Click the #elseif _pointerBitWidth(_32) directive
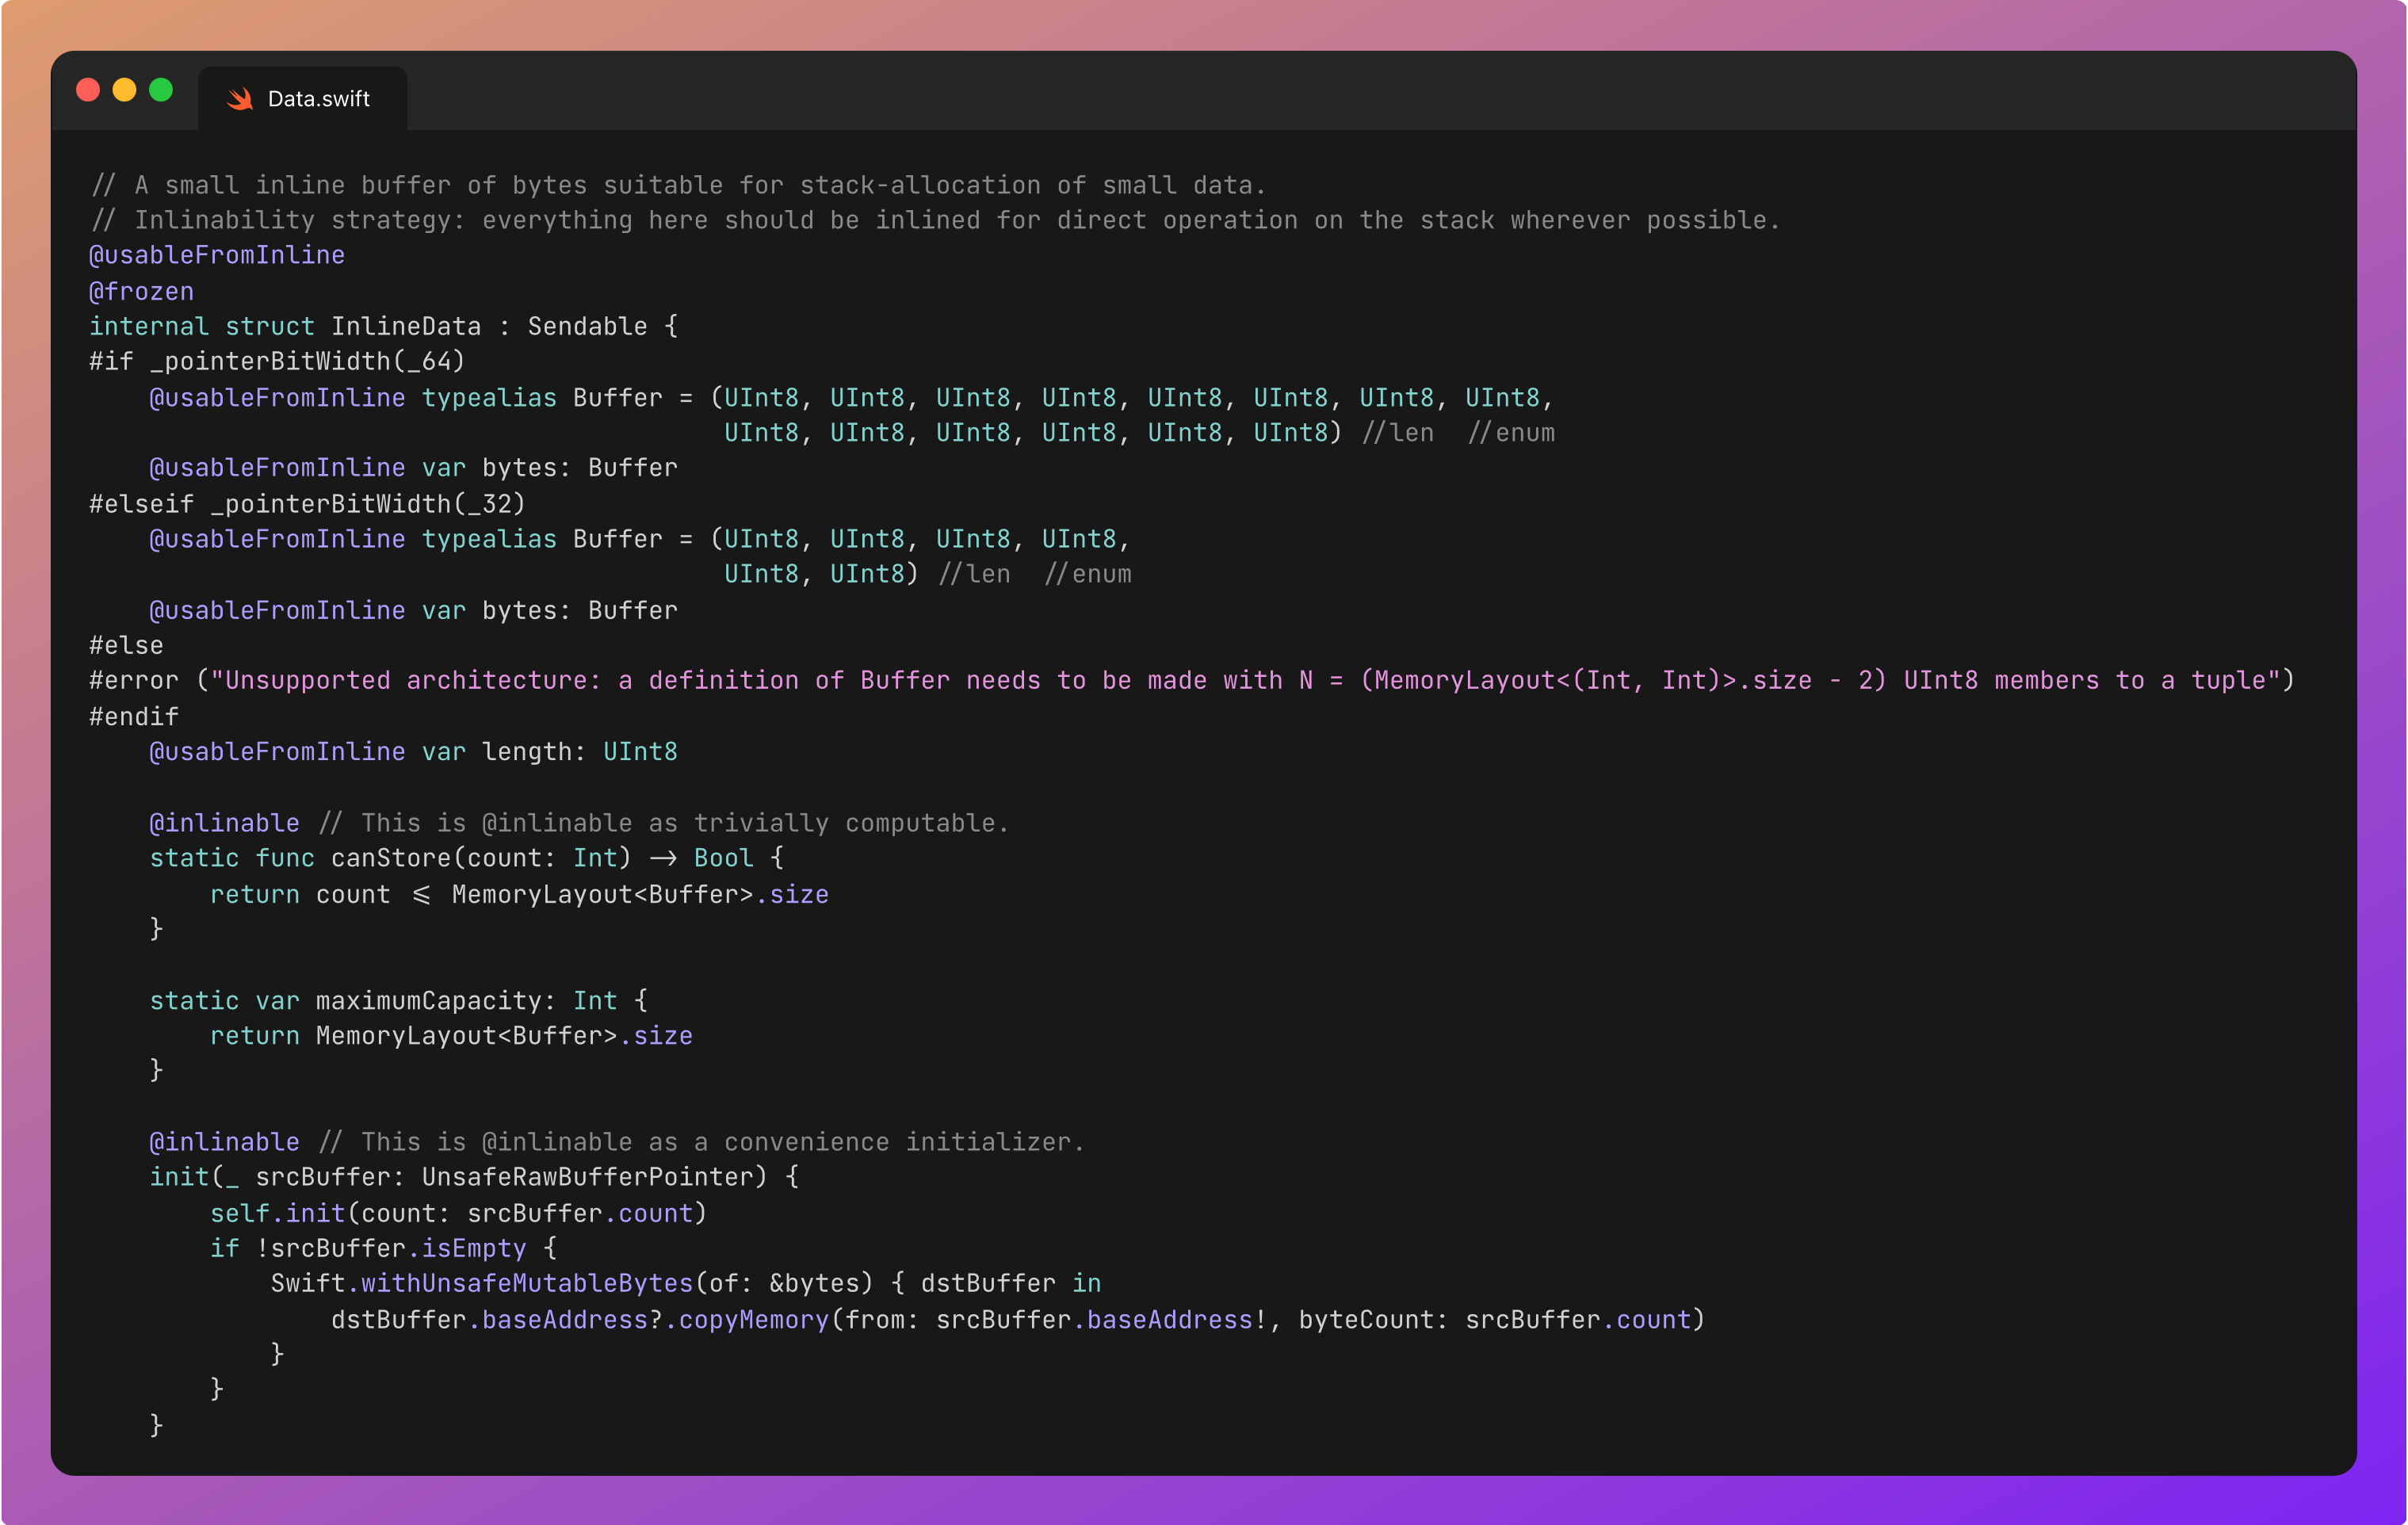 tap(307, 503)
